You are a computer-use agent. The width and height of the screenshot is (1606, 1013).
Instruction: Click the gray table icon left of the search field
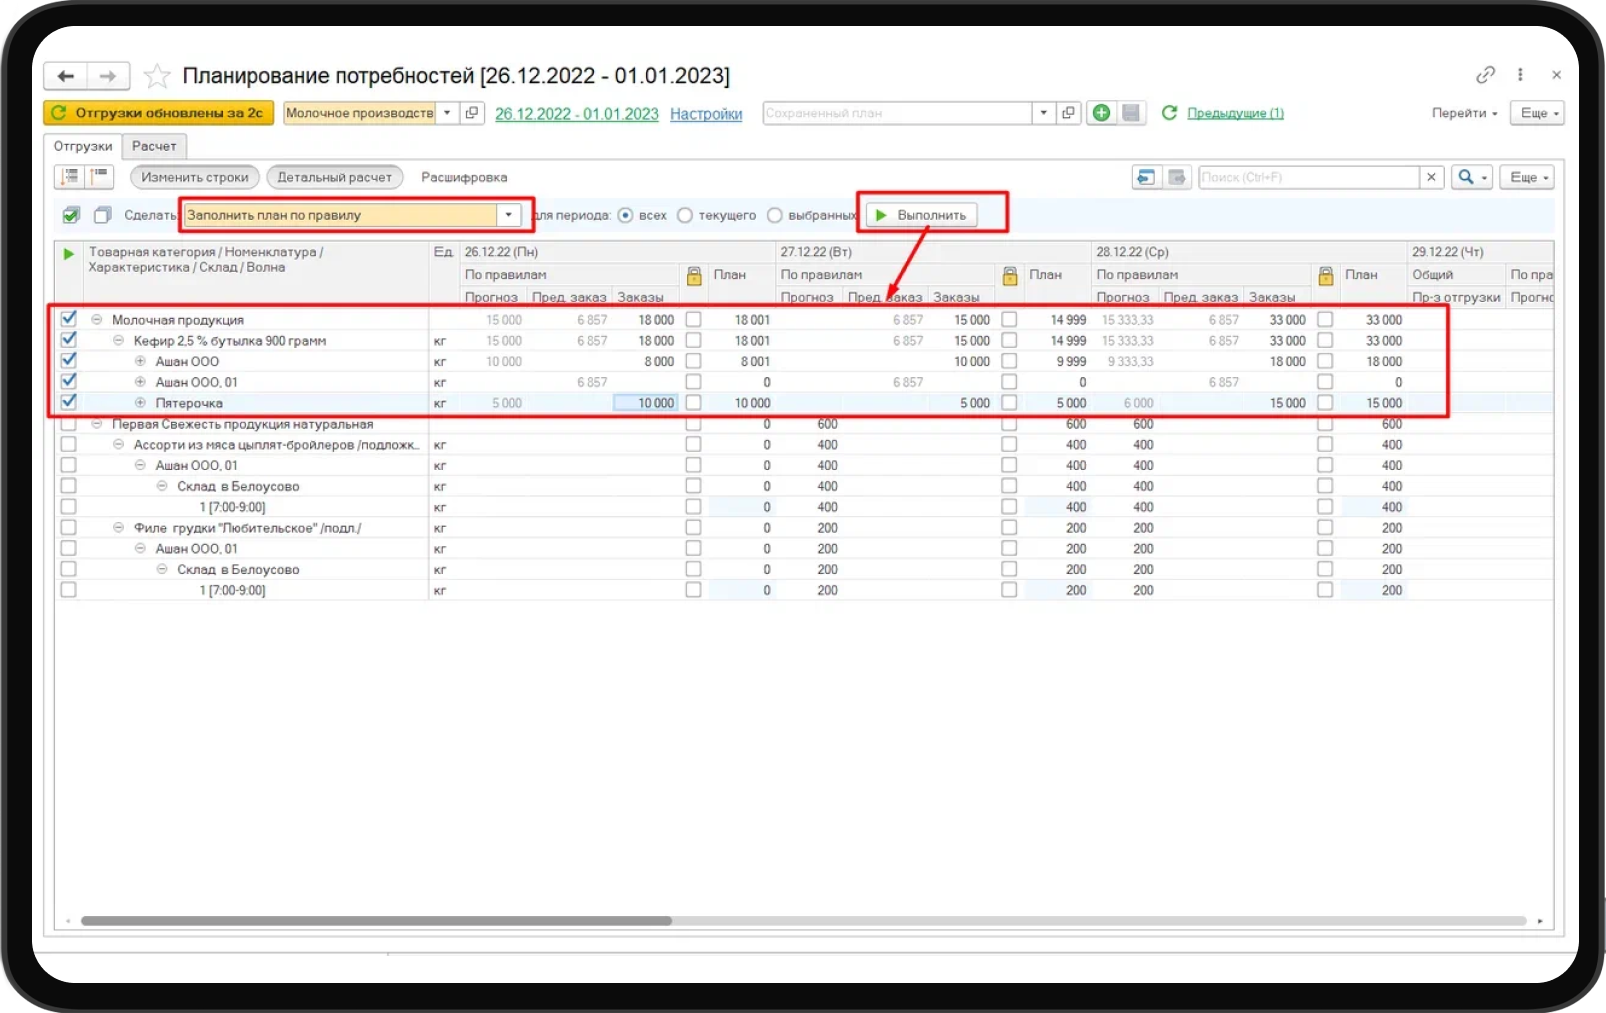1177,177
